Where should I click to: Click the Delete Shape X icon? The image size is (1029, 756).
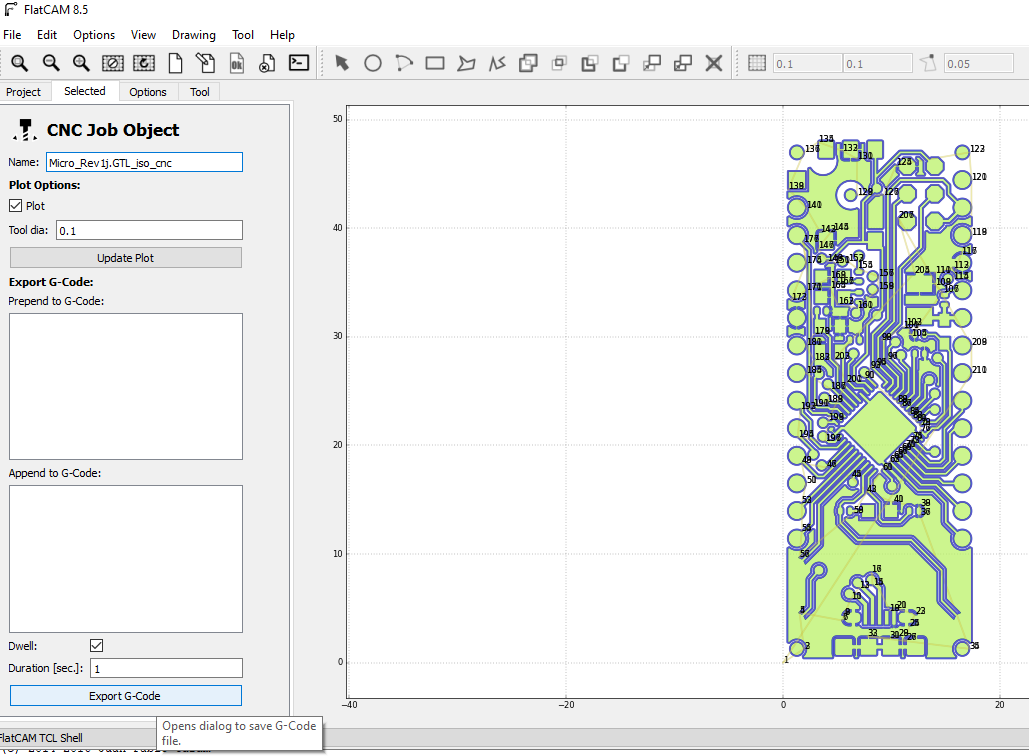[714, 63]
